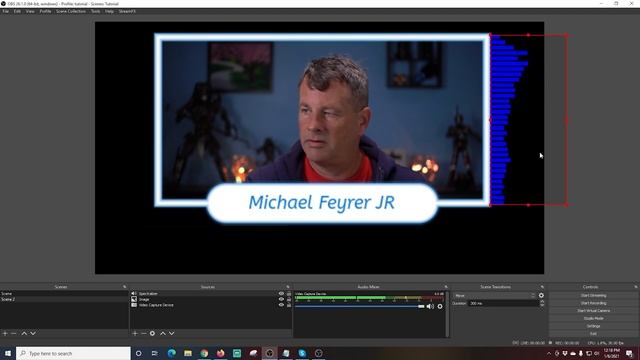Open the Profile menu
640x360 pixels.
click(x=45, y=11)
